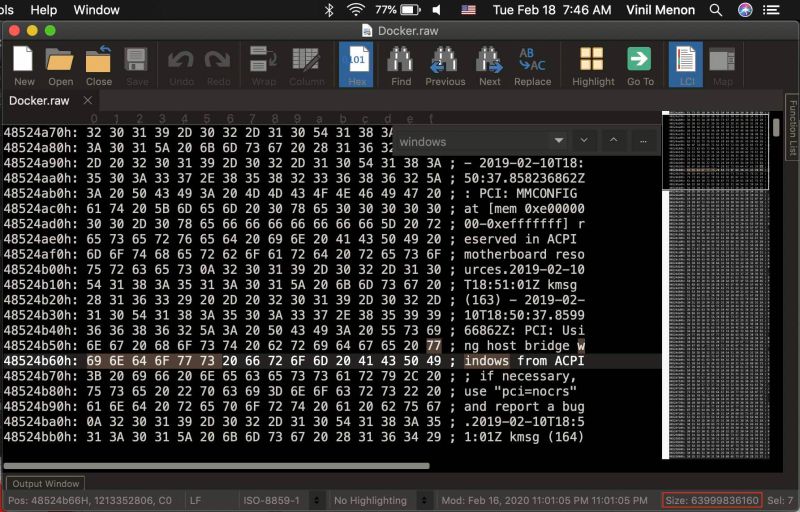
Task: Expand the search history dropdown arrow
Action: tap(559, 141)
